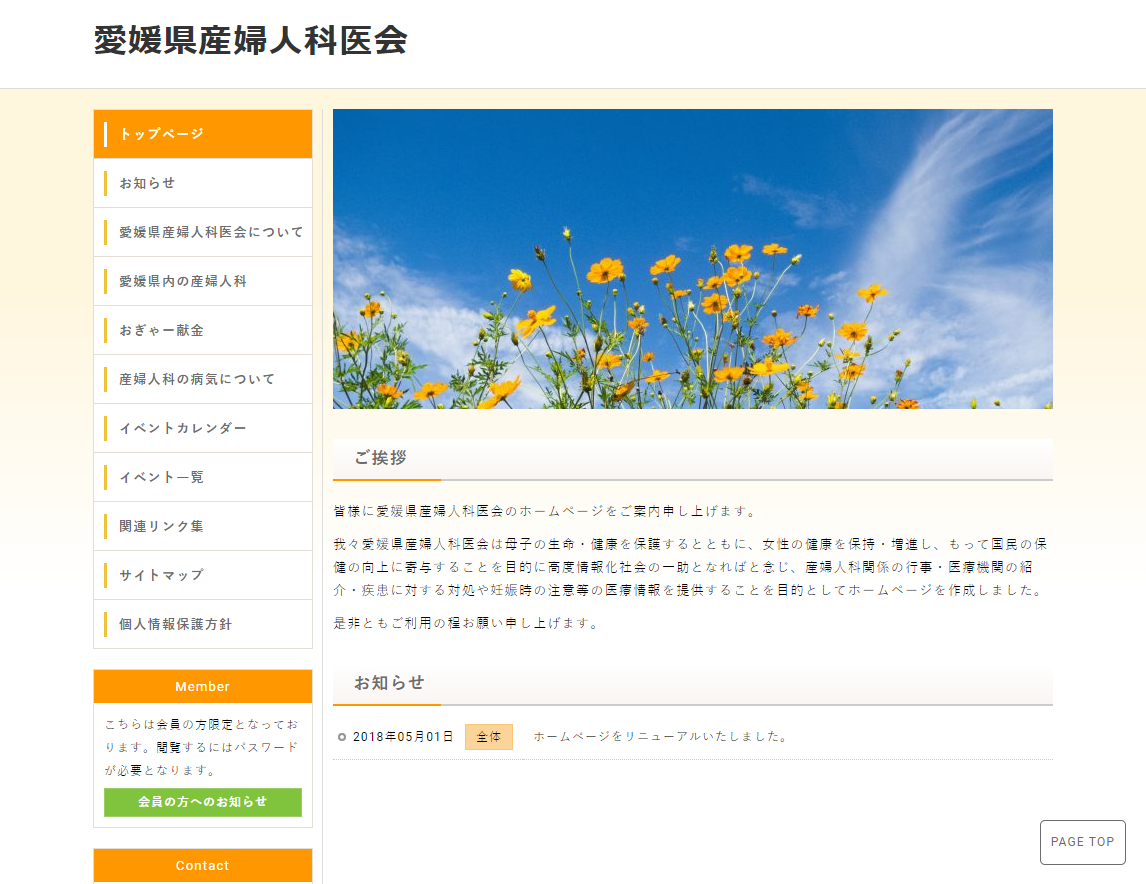Viewport: 1146px width, 884px height.
Task: Click the Member box header
Action: pos(203,687)
